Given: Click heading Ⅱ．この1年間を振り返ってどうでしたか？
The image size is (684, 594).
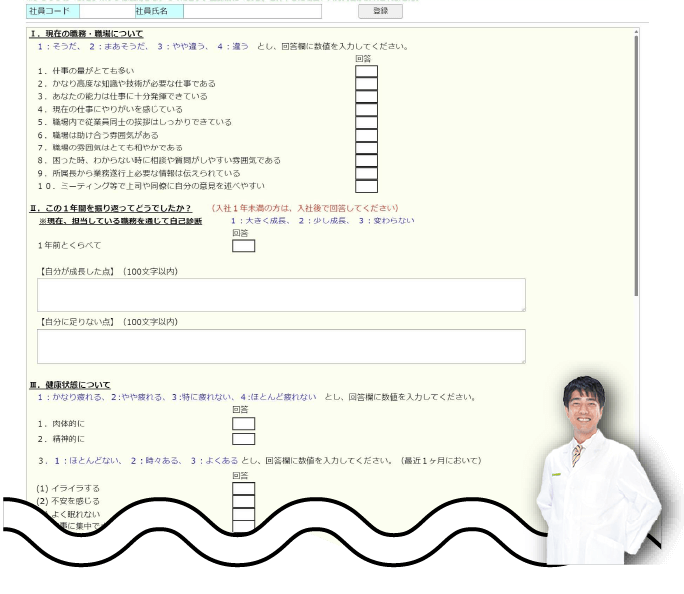Looking at the screenshot, I should (110, 208).
